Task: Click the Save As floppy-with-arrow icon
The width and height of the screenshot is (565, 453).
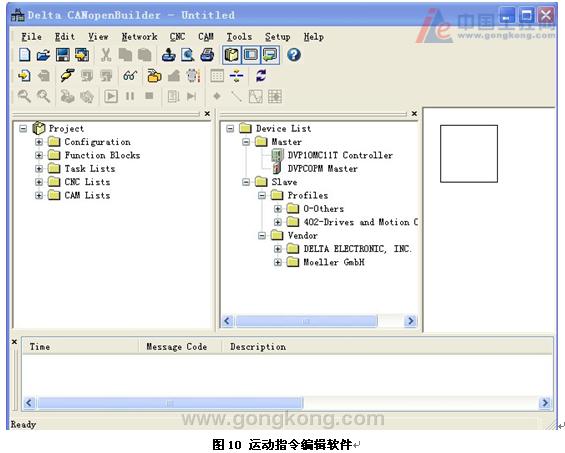Action: pyautogui.click(x=82, y=55)
